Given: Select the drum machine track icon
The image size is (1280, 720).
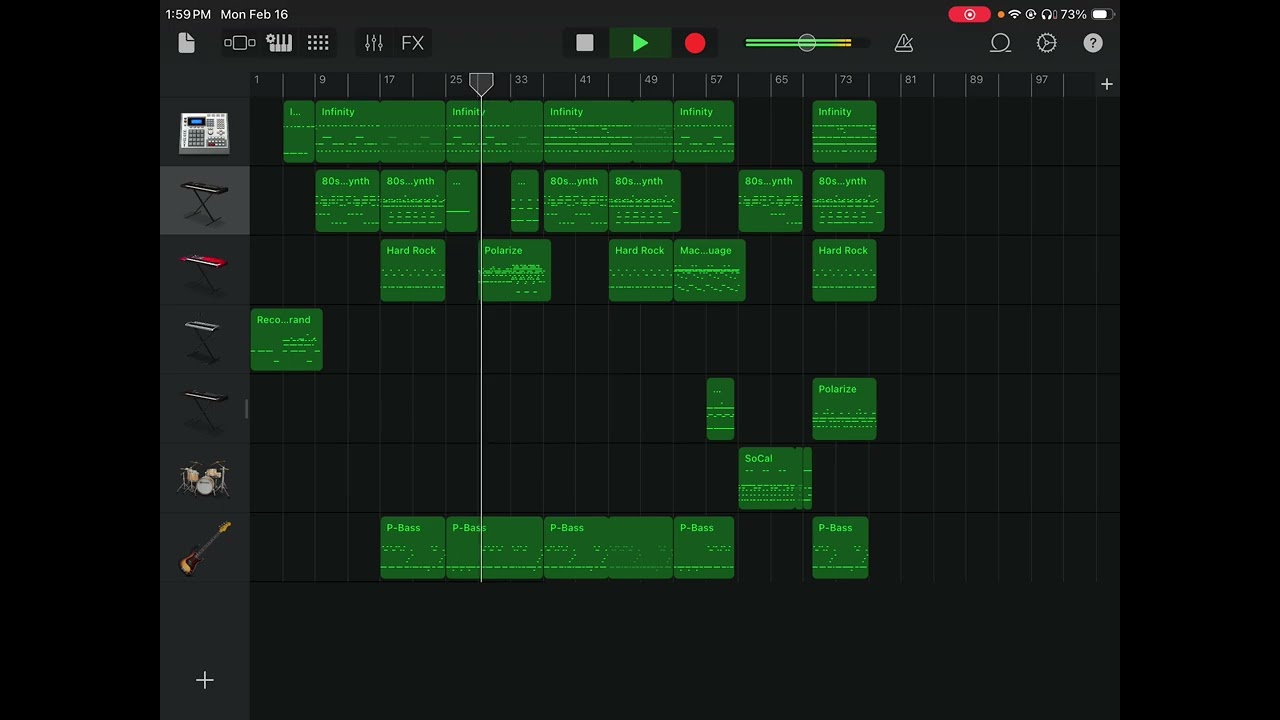Looking at the screenshot, I should click(204, 132).
